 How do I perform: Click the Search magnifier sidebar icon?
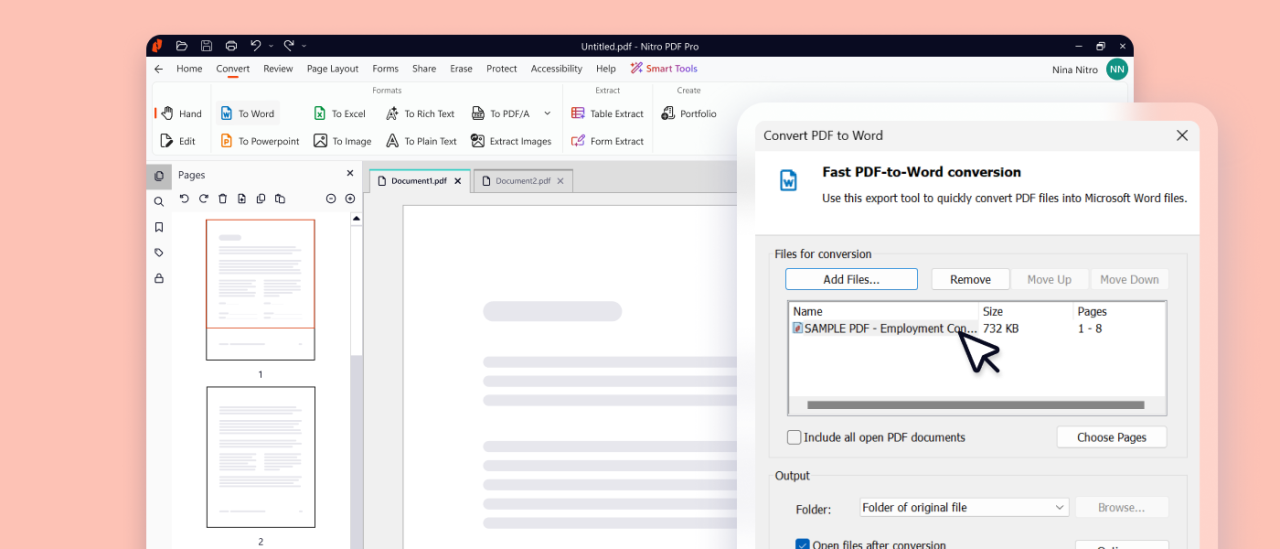click(x=159, y=202)
